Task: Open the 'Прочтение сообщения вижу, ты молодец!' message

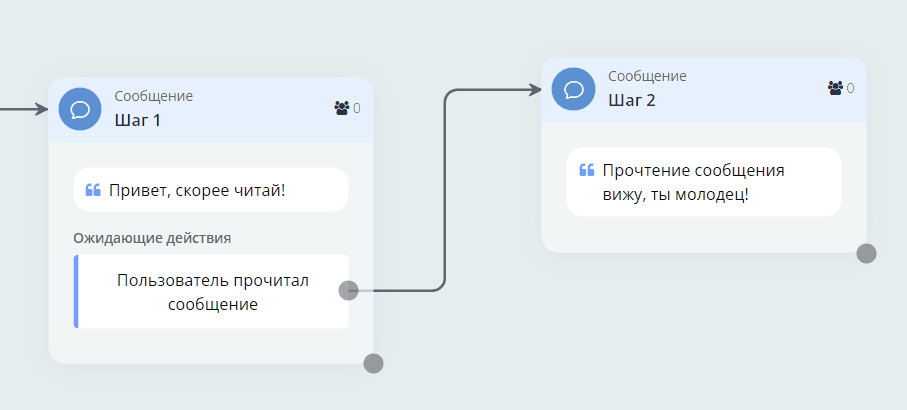Action: pyautogui.click(x=703, y=182)
